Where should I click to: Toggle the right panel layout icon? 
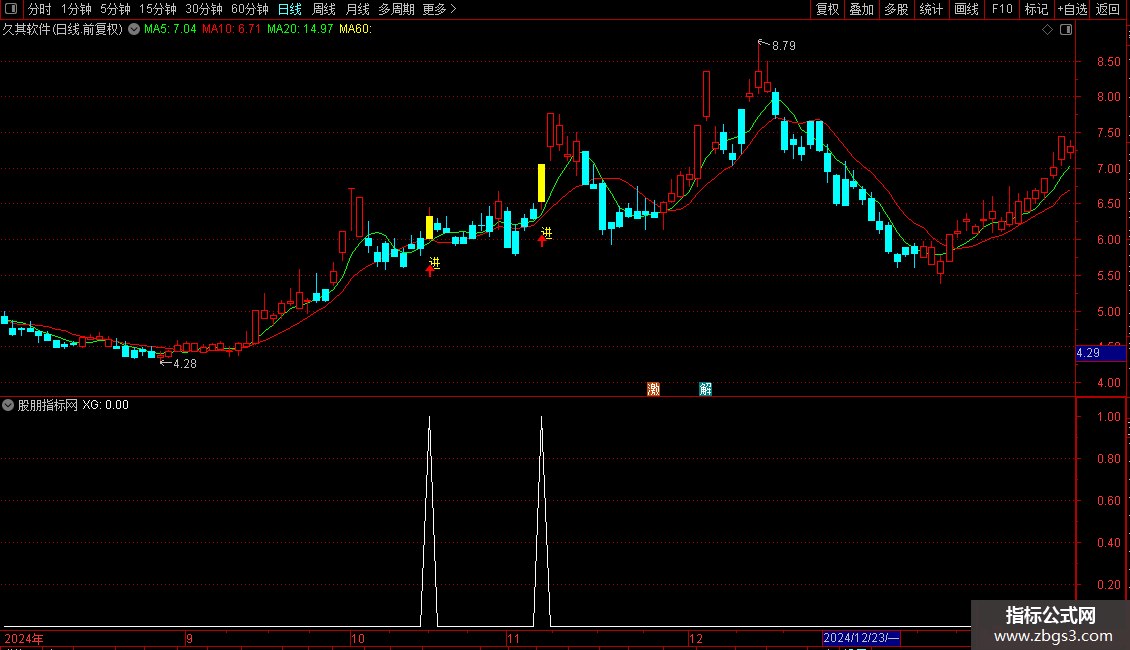coord(1066,30)
